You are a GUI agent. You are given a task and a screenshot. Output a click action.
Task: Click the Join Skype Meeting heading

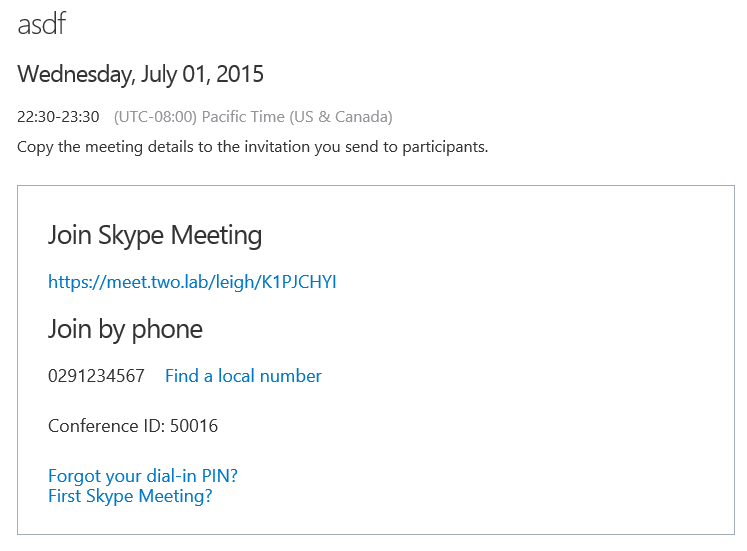[155, 235]
